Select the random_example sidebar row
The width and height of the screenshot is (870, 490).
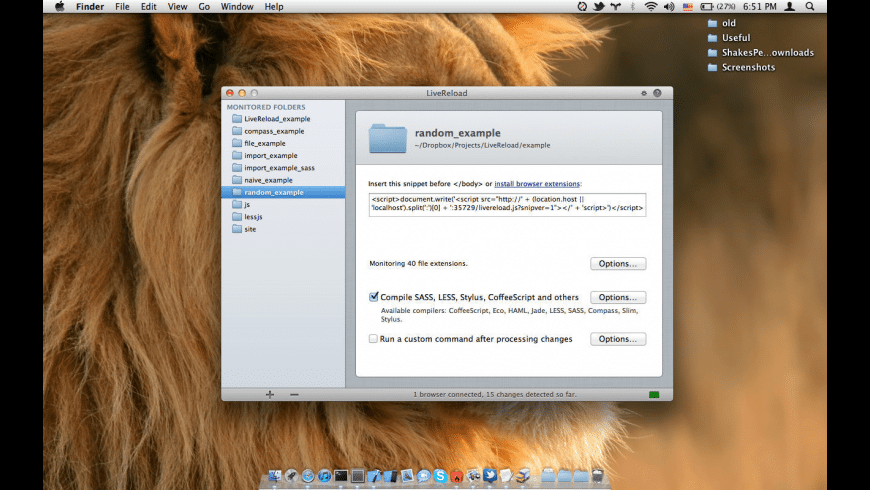283,192
